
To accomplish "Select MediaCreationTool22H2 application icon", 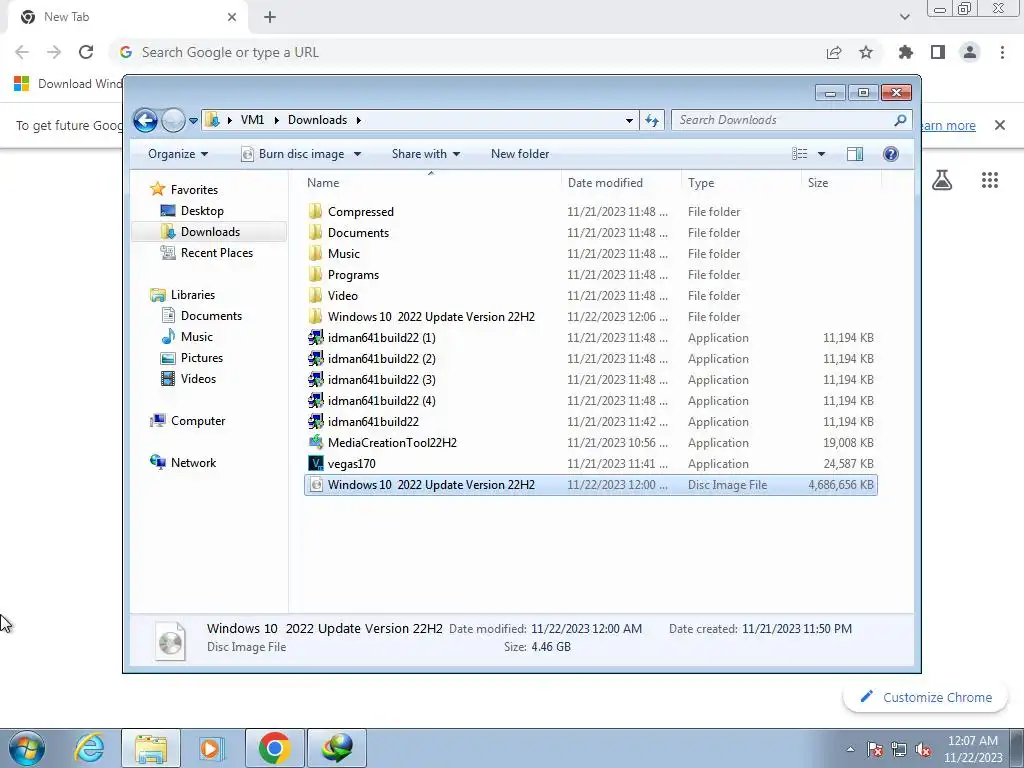I will (x=315, y=443).
